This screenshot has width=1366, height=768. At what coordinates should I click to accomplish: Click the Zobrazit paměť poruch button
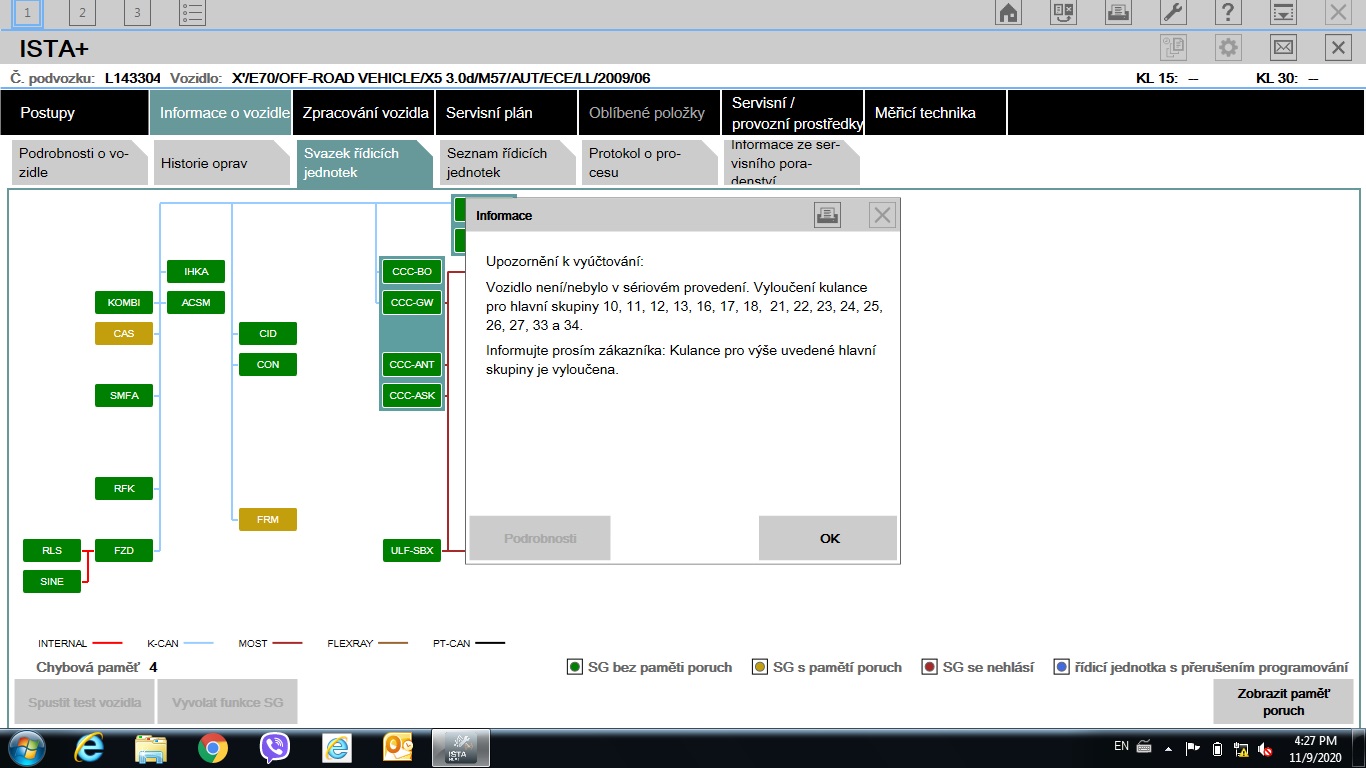pyautogui.click(x=1283, y=702)
